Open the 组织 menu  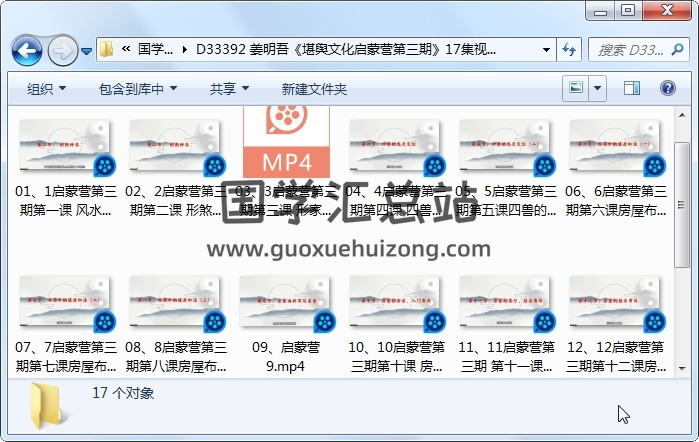point(46,89)
